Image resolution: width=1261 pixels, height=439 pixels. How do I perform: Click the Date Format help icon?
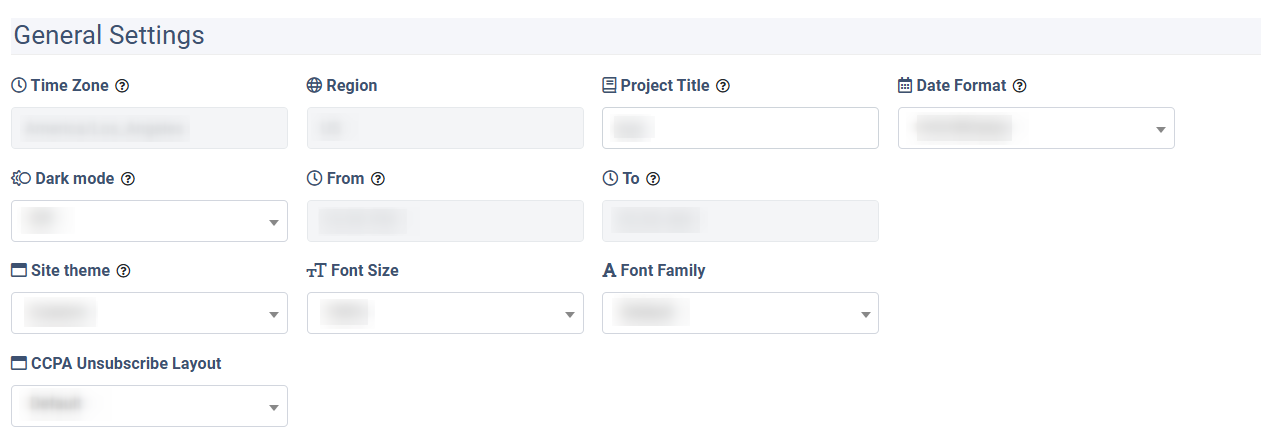1019,86
